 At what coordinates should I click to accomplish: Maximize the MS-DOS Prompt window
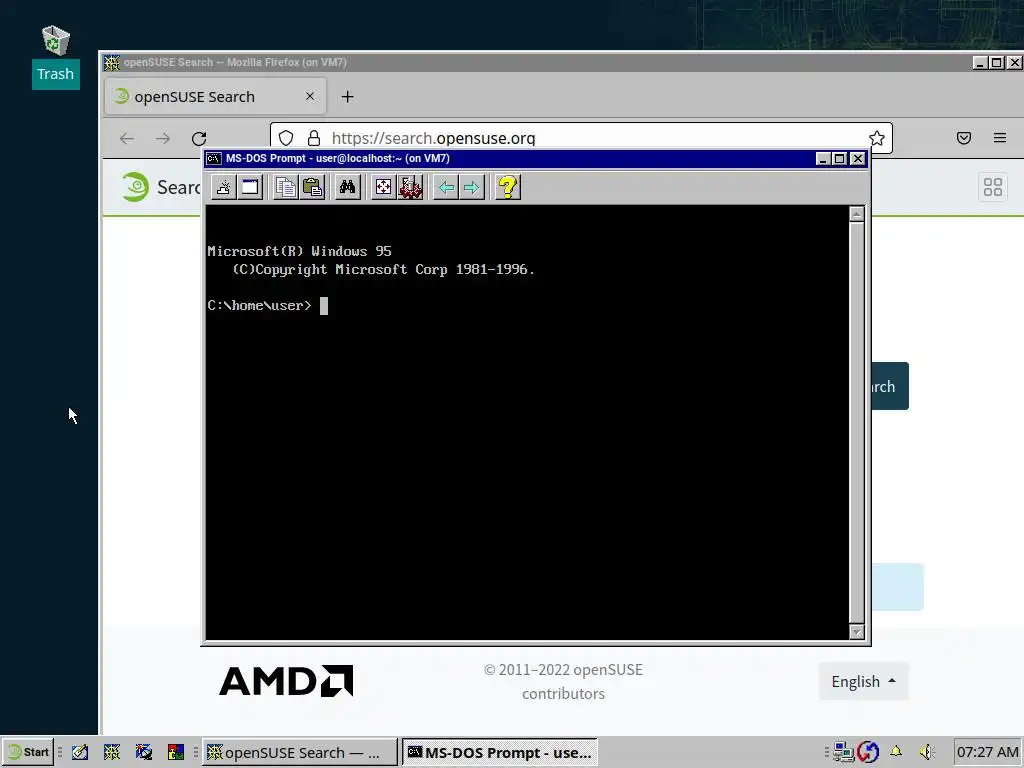coord(840,158)
